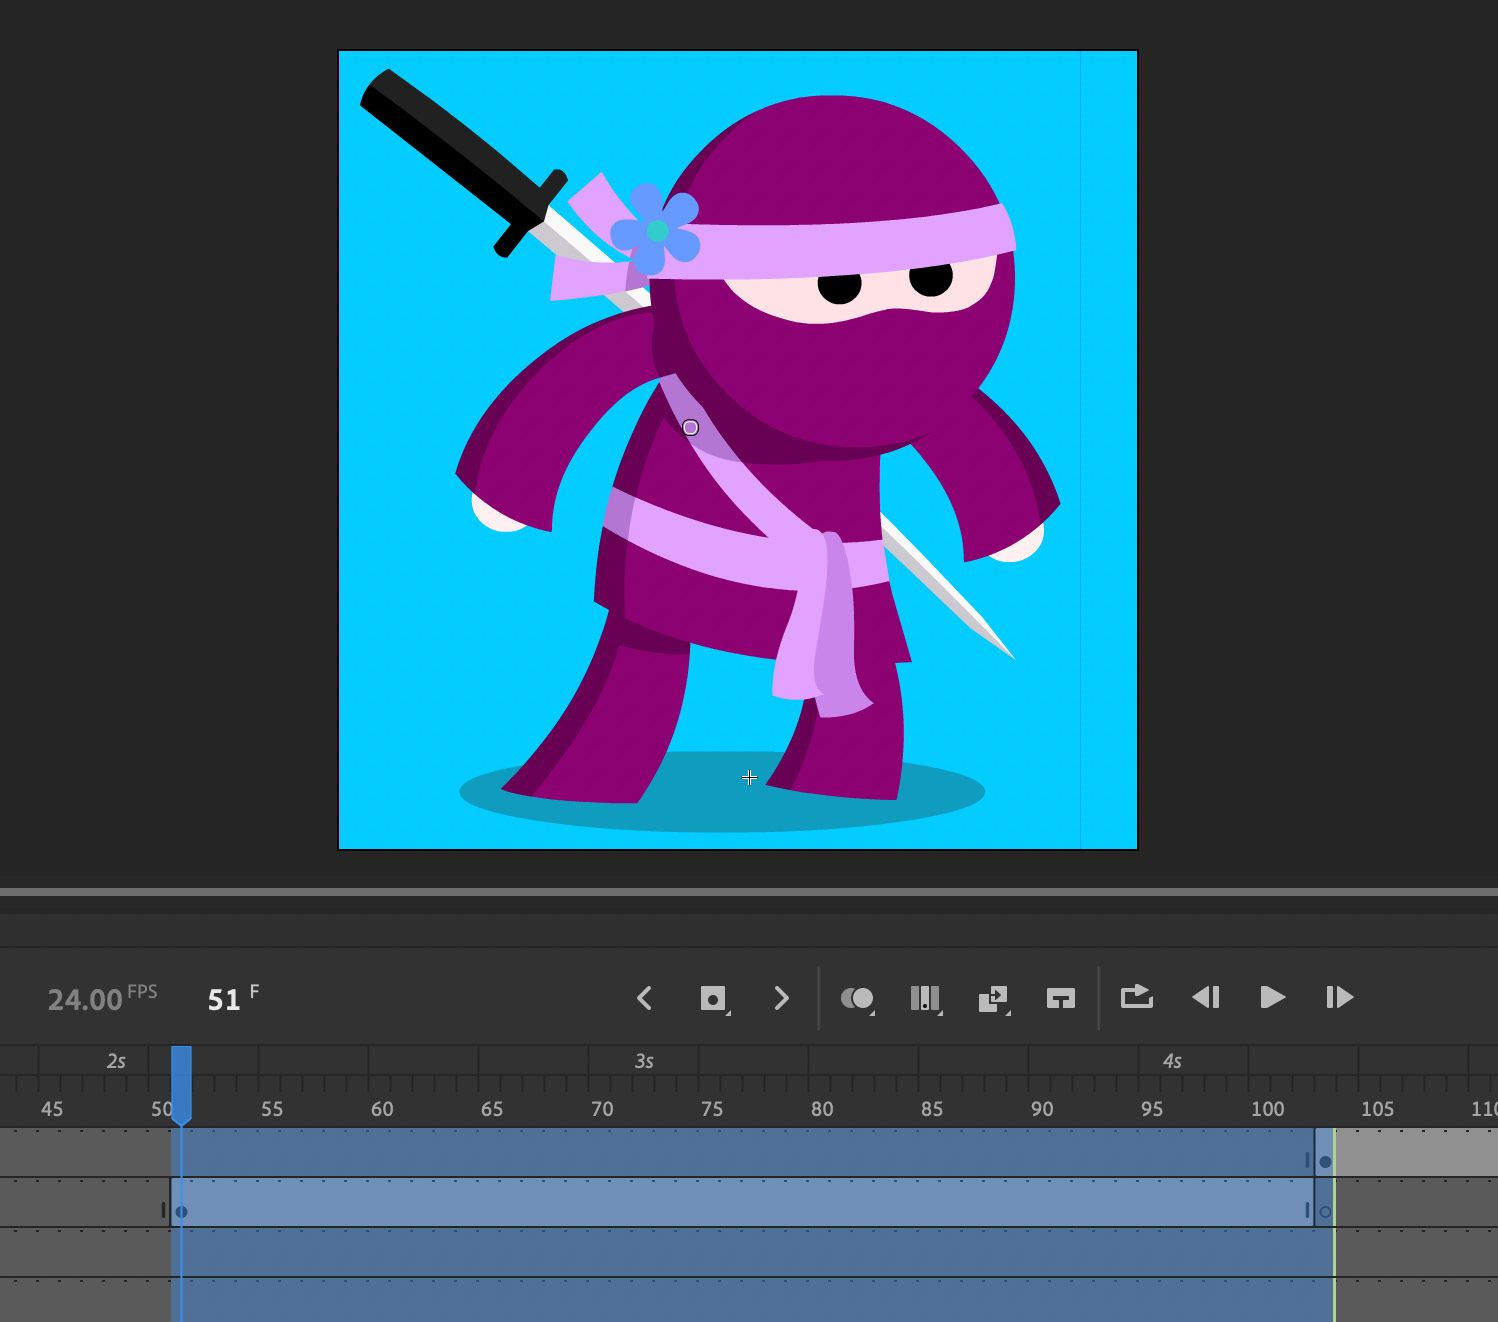
Task: Click the 24.00 FPS frame rate value
Action: (102, 998)
